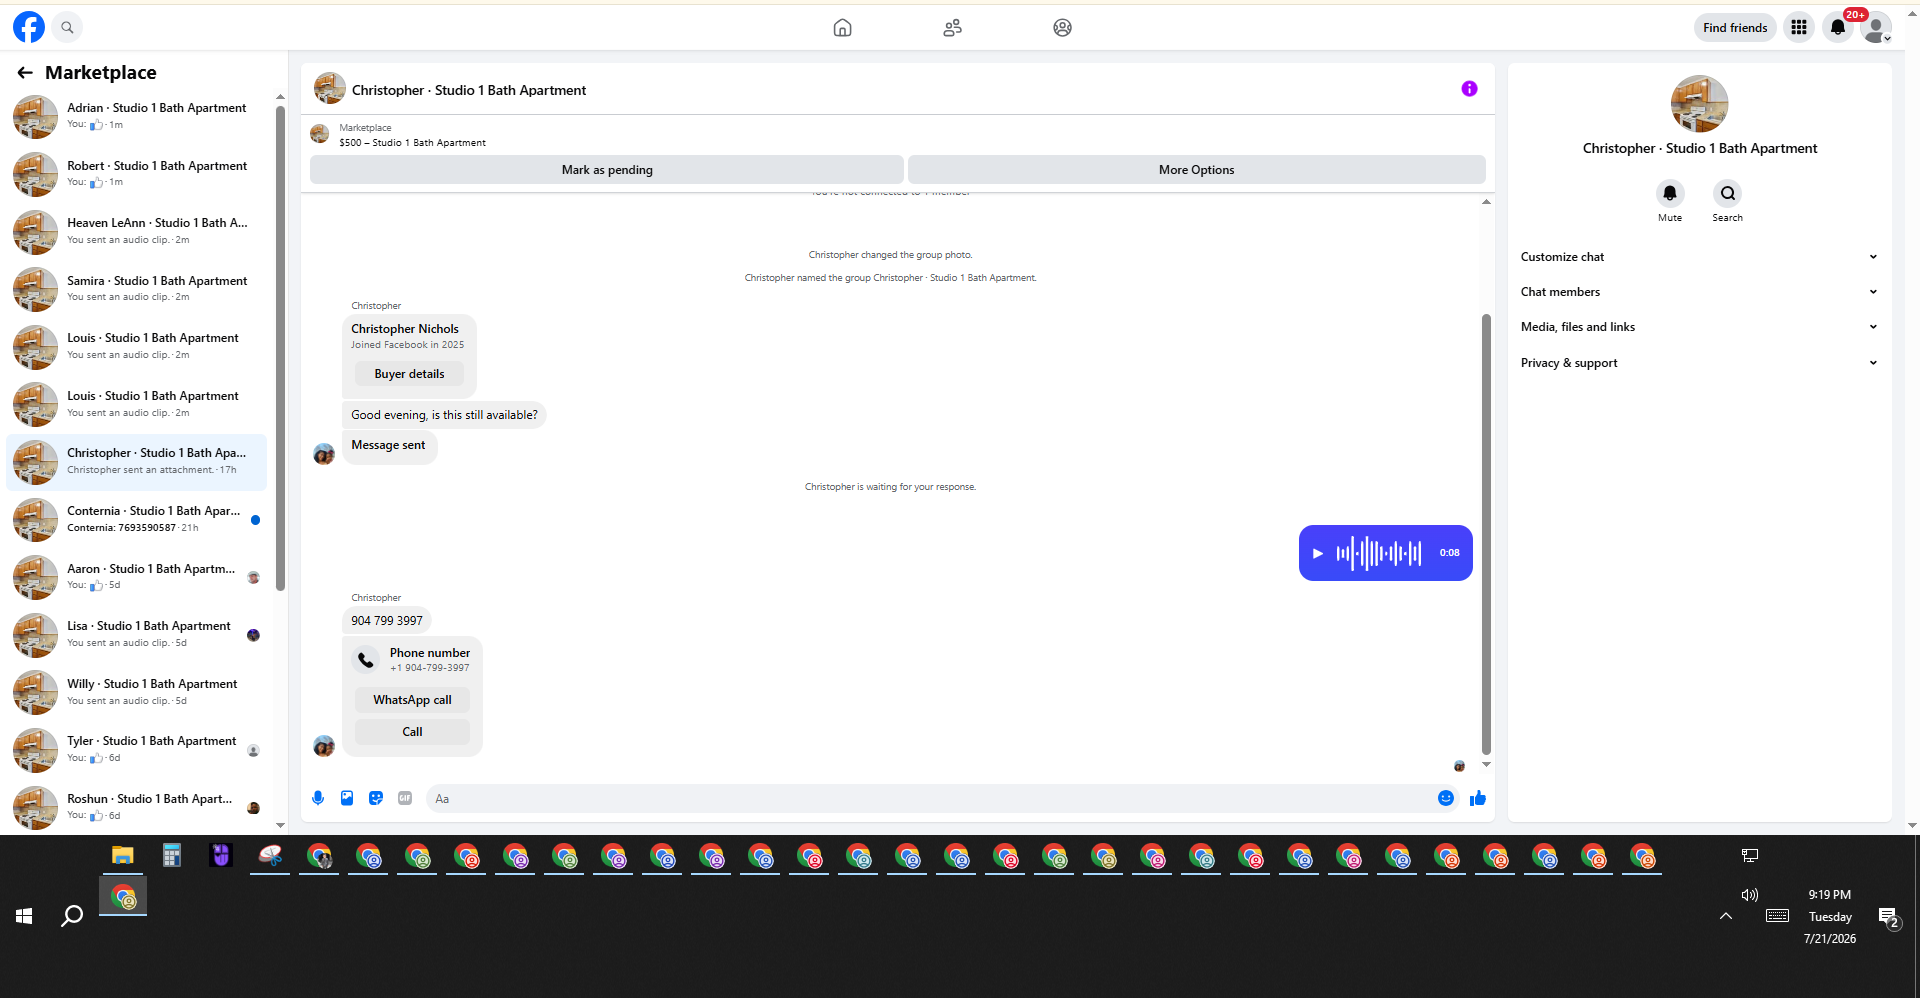Image resolution: width=1920 pixels, height=998 pixels.
Task: Click the $500 Studio 1 Bath Apartment listing
Action: coord(412,143)
